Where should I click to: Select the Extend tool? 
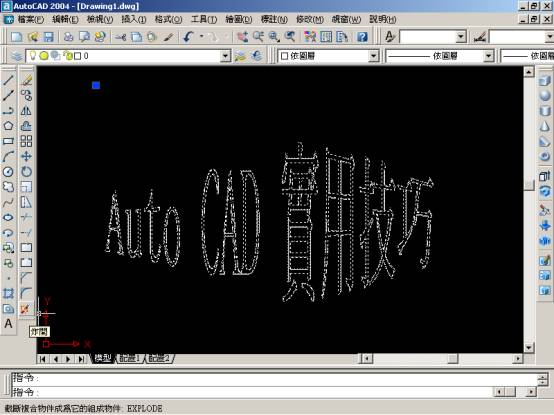(26, 232)
